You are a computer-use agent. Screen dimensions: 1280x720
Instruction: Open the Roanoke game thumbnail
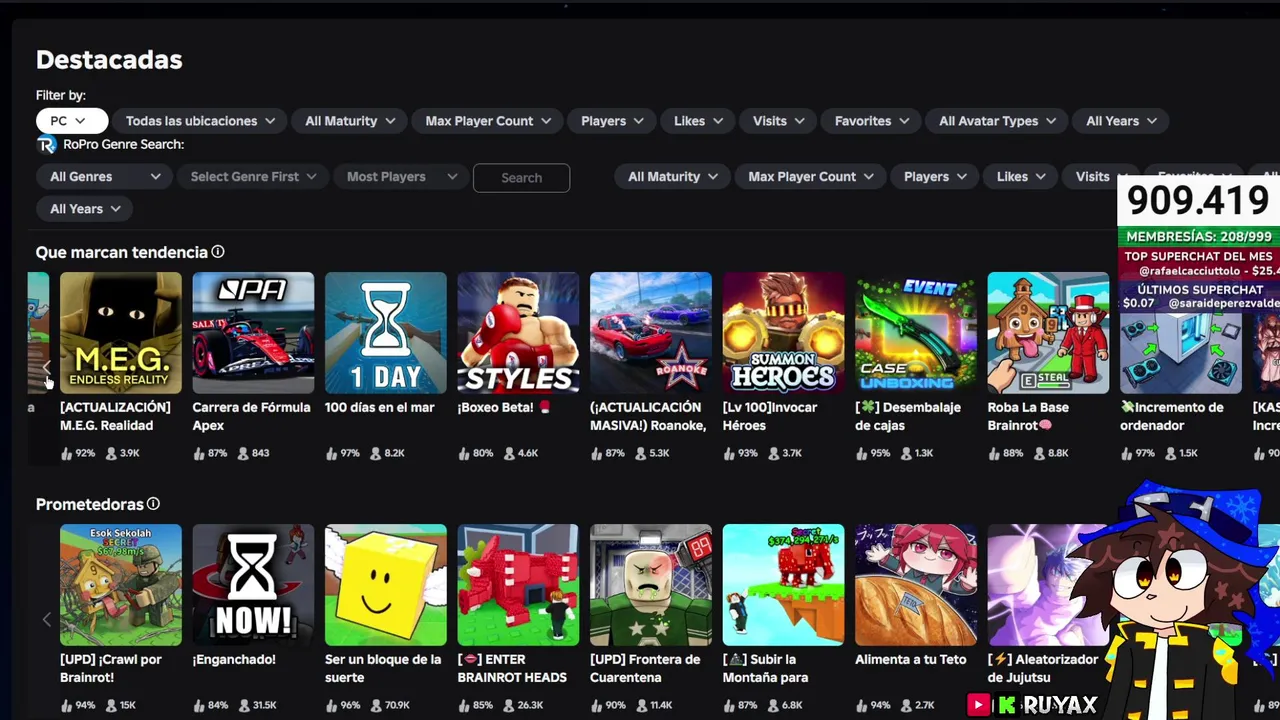tap(651, 333)
